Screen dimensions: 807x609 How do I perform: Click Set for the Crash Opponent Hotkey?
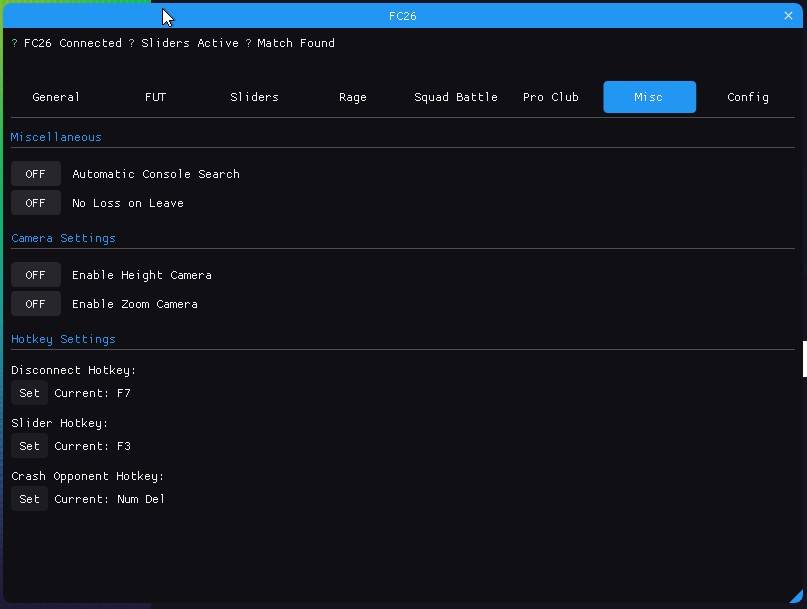click(29, 499)
